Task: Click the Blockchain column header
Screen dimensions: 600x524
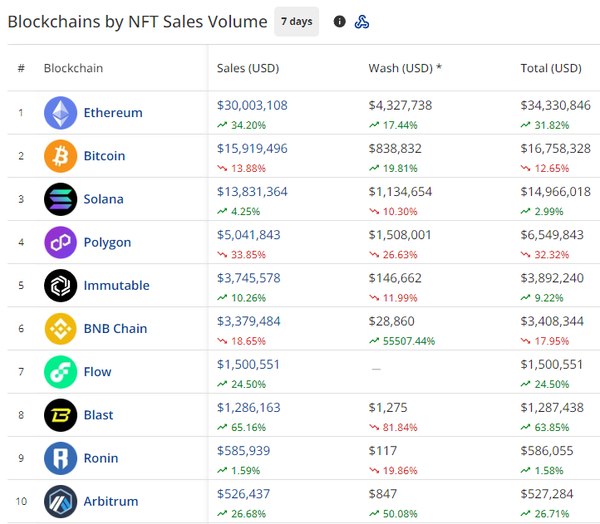Action: click(x=73, y=68)
